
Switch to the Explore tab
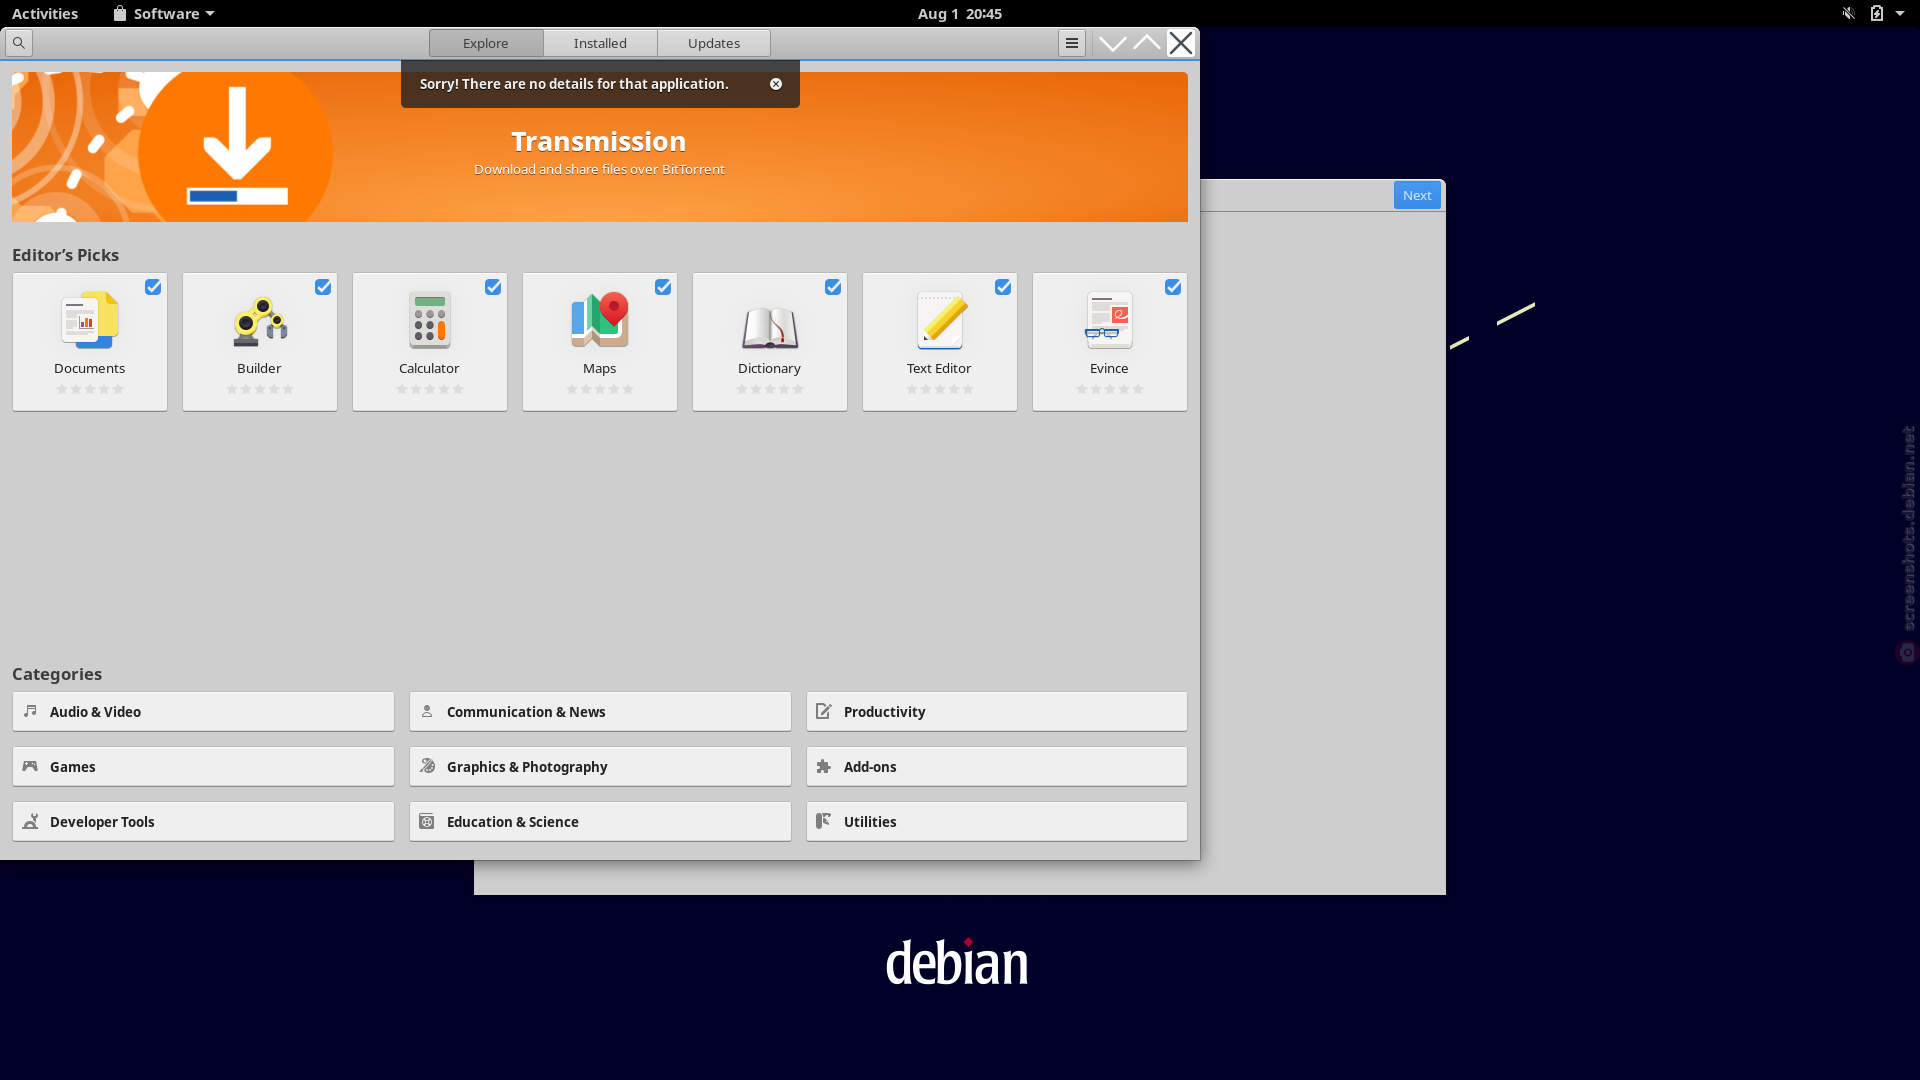[x=486, y=43]
